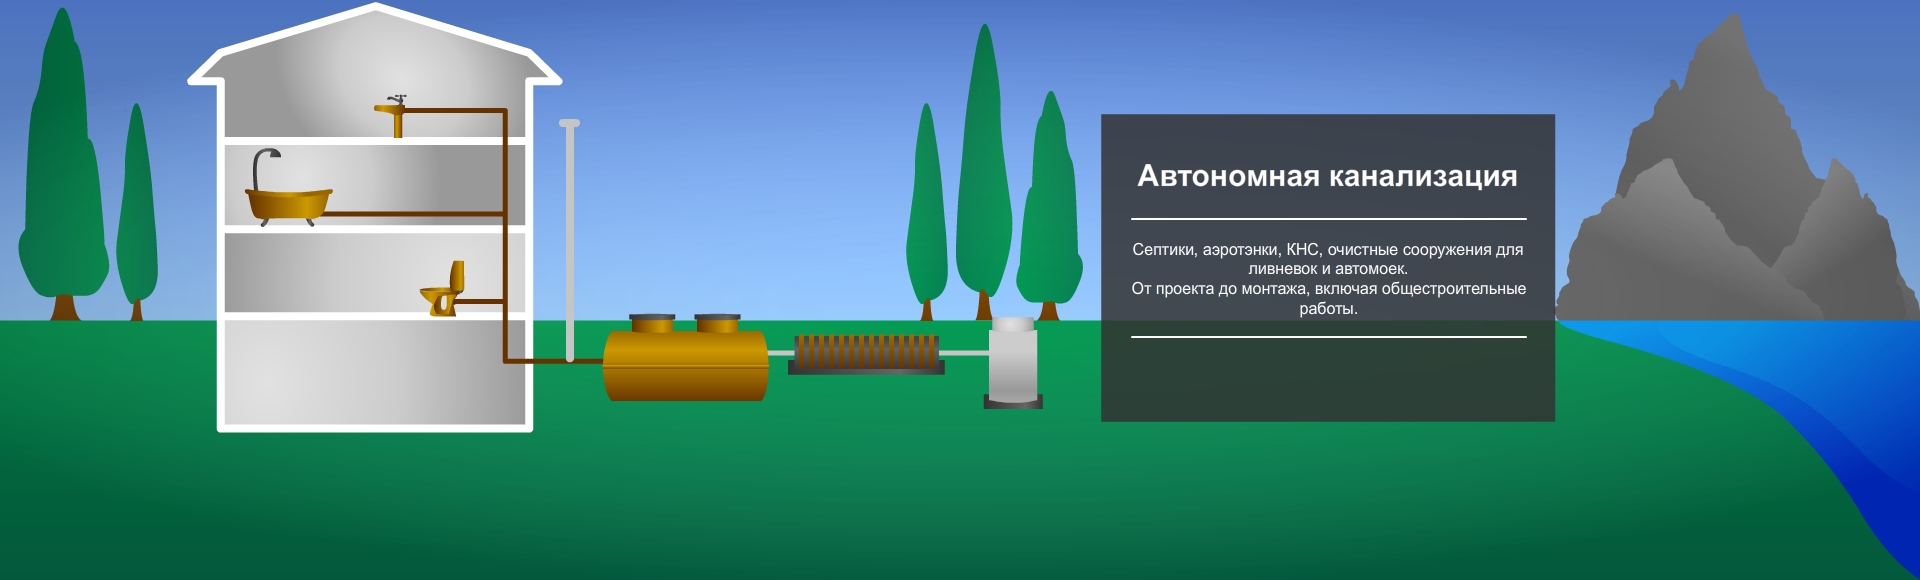Select the golden bathtub with shower
Screen dimensions: 1920x580
288,200
